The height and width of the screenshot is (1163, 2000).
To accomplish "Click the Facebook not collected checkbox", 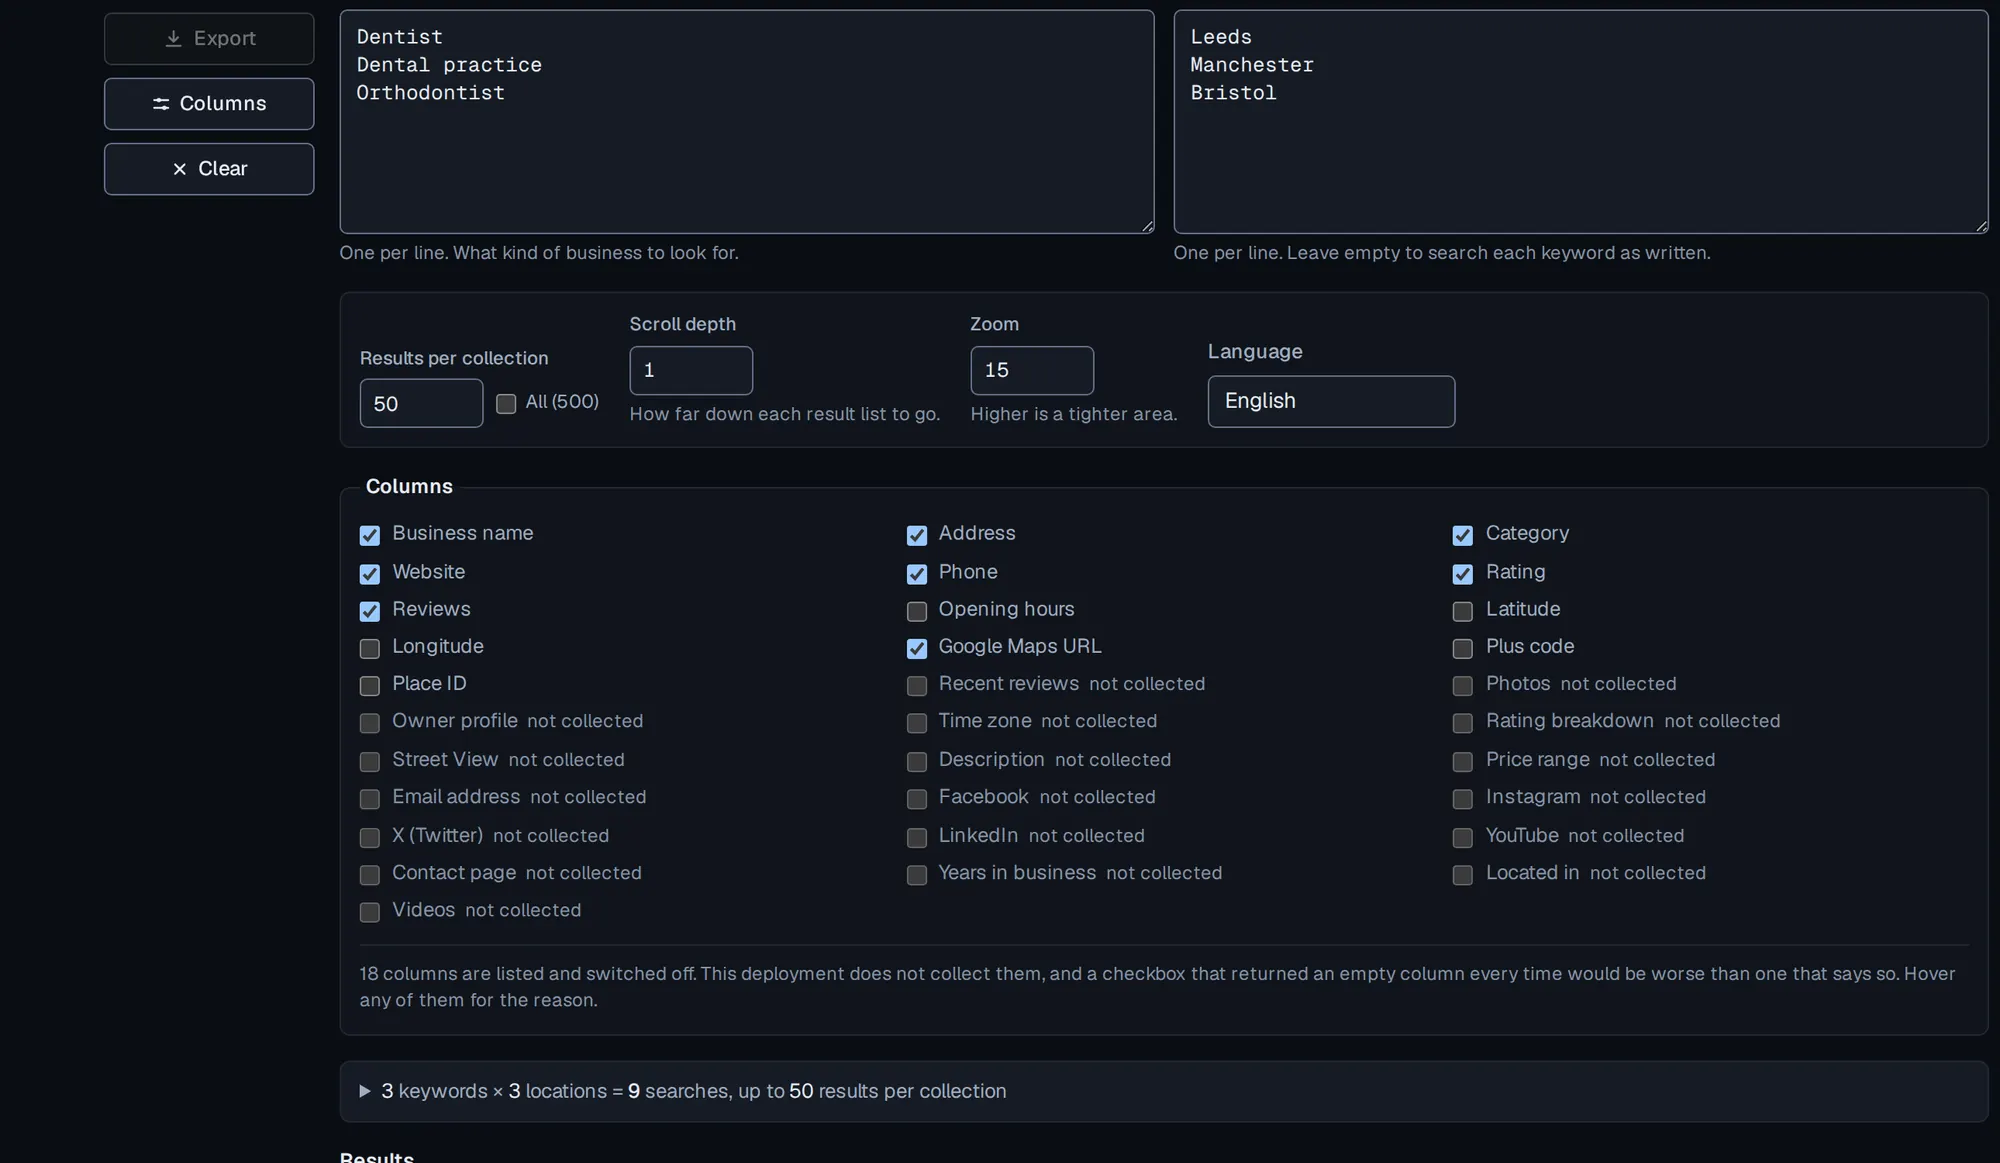I will [917, 798].
